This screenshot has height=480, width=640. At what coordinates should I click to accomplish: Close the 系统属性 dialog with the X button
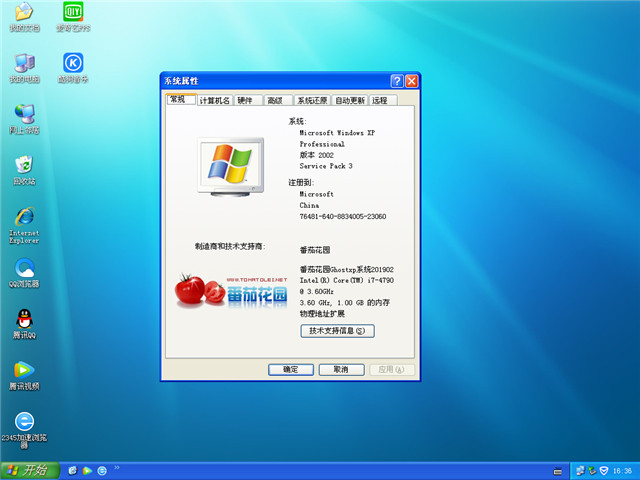point(411,81)
